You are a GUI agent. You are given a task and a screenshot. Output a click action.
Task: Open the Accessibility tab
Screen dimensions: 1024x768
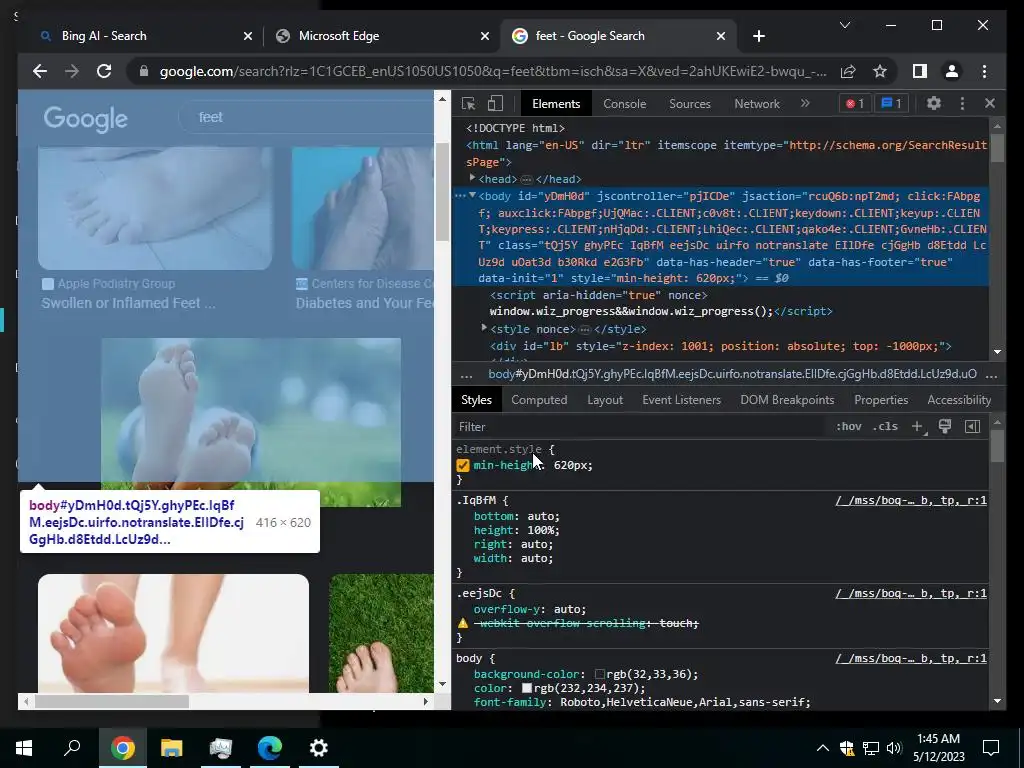coord(959,400)
